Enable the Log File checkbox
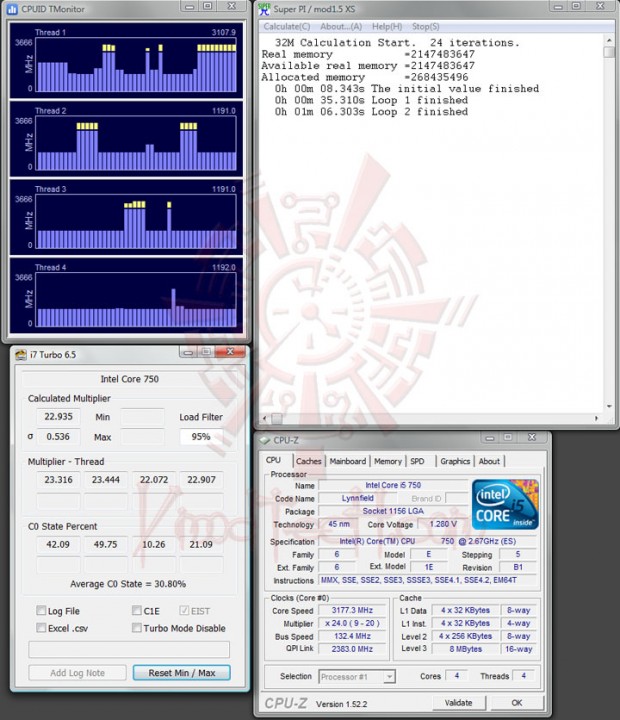 coord(41,610)
